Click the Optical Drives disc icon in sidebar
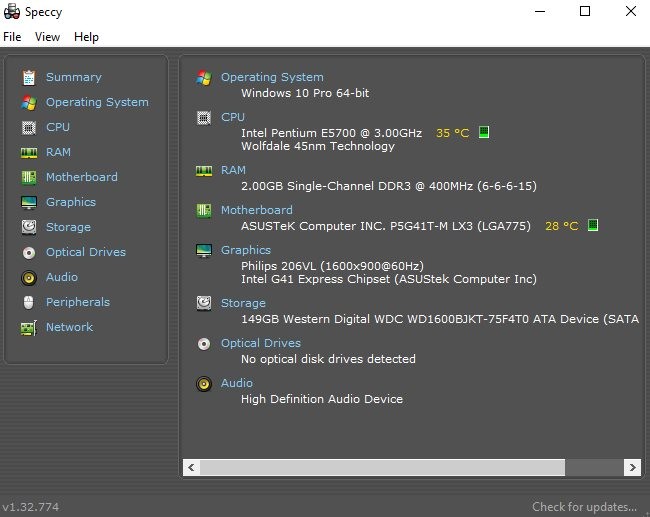 [x=29, y=252]
